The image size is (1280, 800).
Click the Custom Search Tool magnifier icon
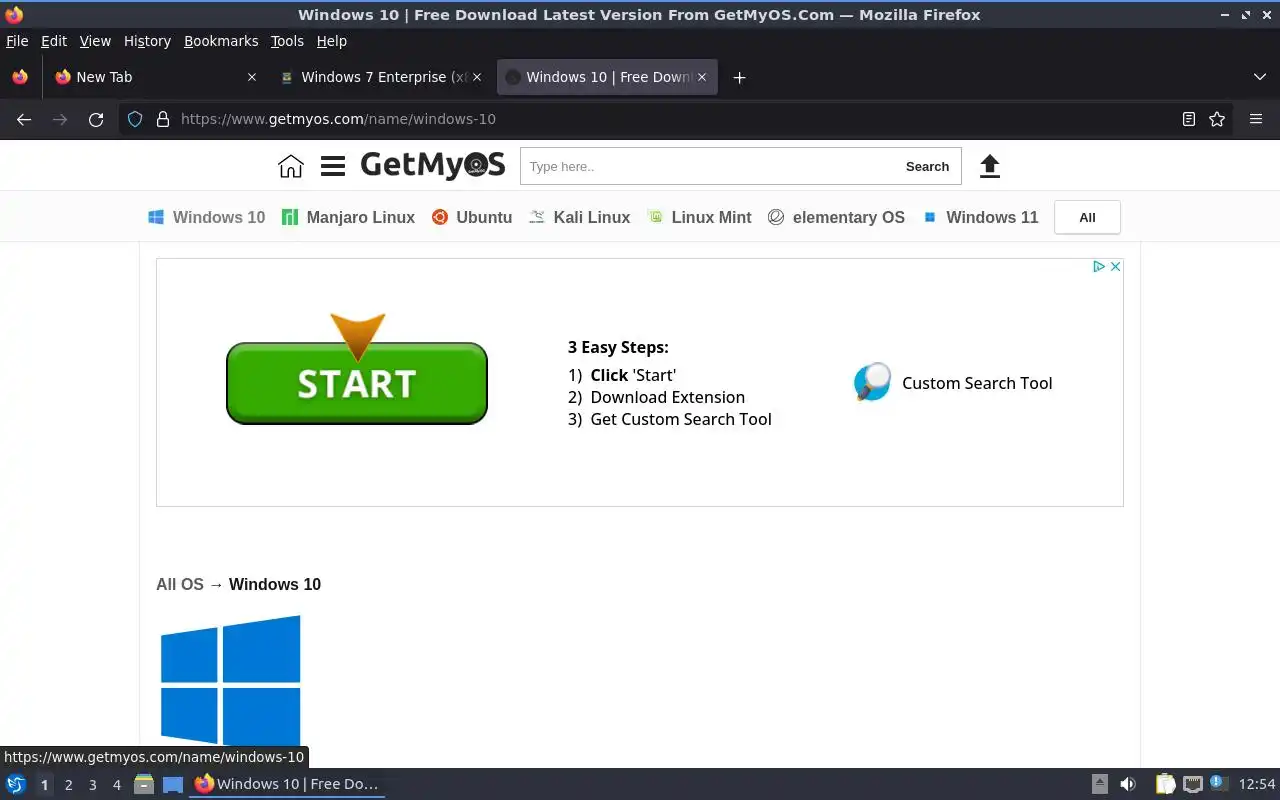pyautogui.click(x=872, y=382)
